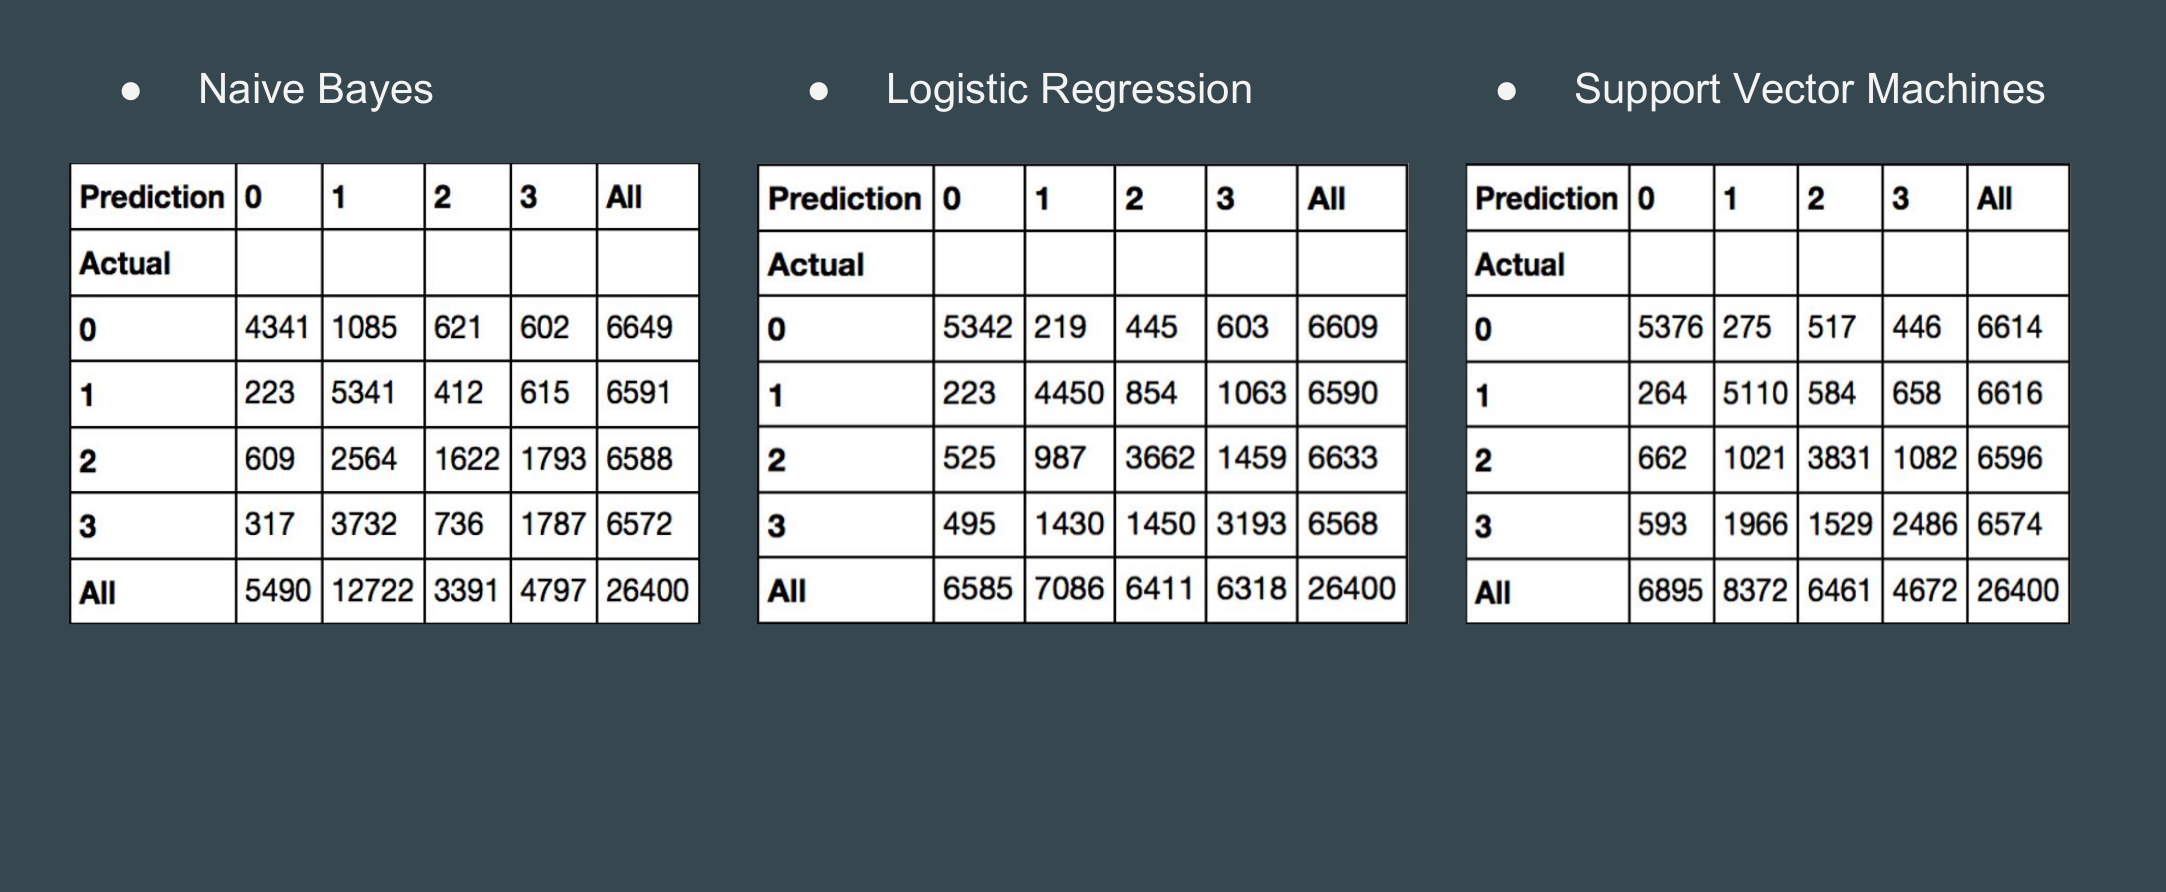The image size is (2166, 892).
Task: Select the 8372 total in SVM table
Action: (1755, 590)
